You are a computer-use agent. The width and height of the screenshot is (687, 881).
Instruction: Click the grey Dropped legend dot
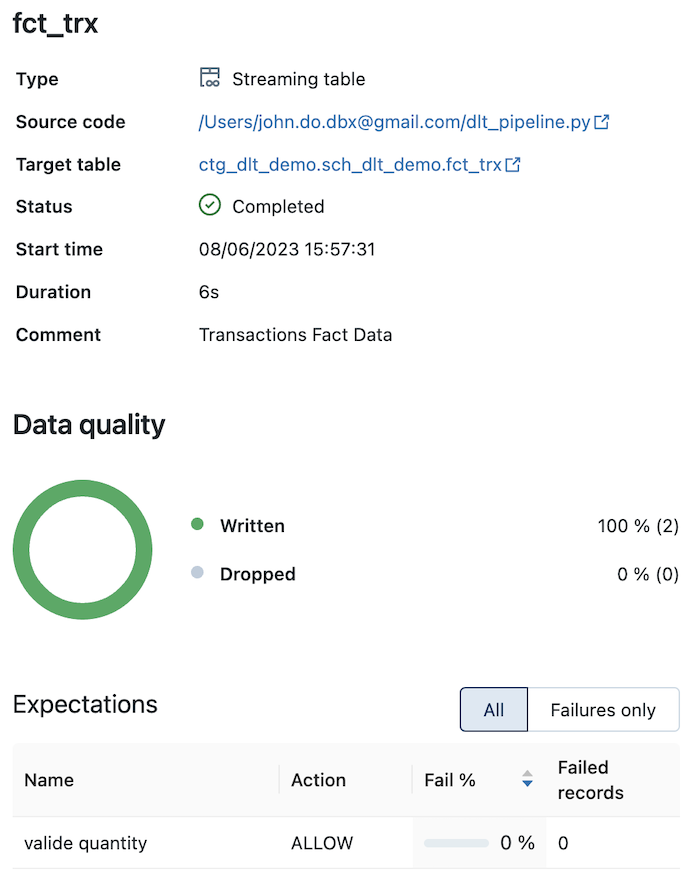197,573
